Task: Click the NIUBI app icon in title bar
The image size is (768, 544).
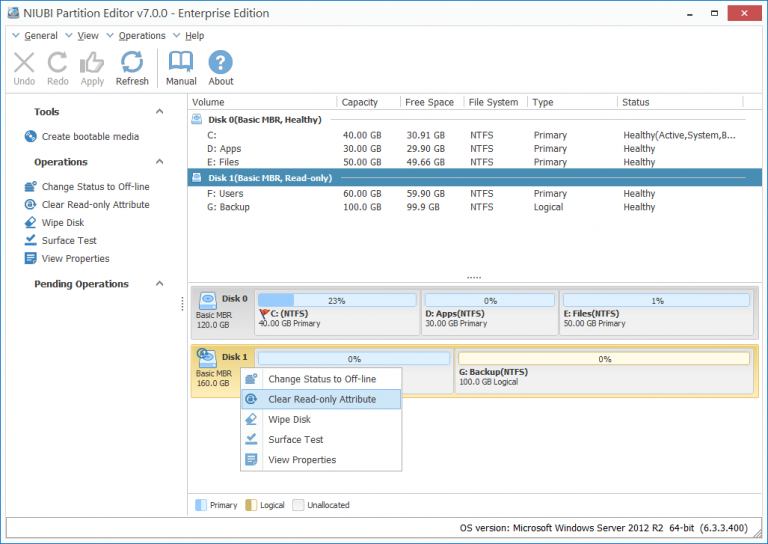Action: click(x=13, y=13)
